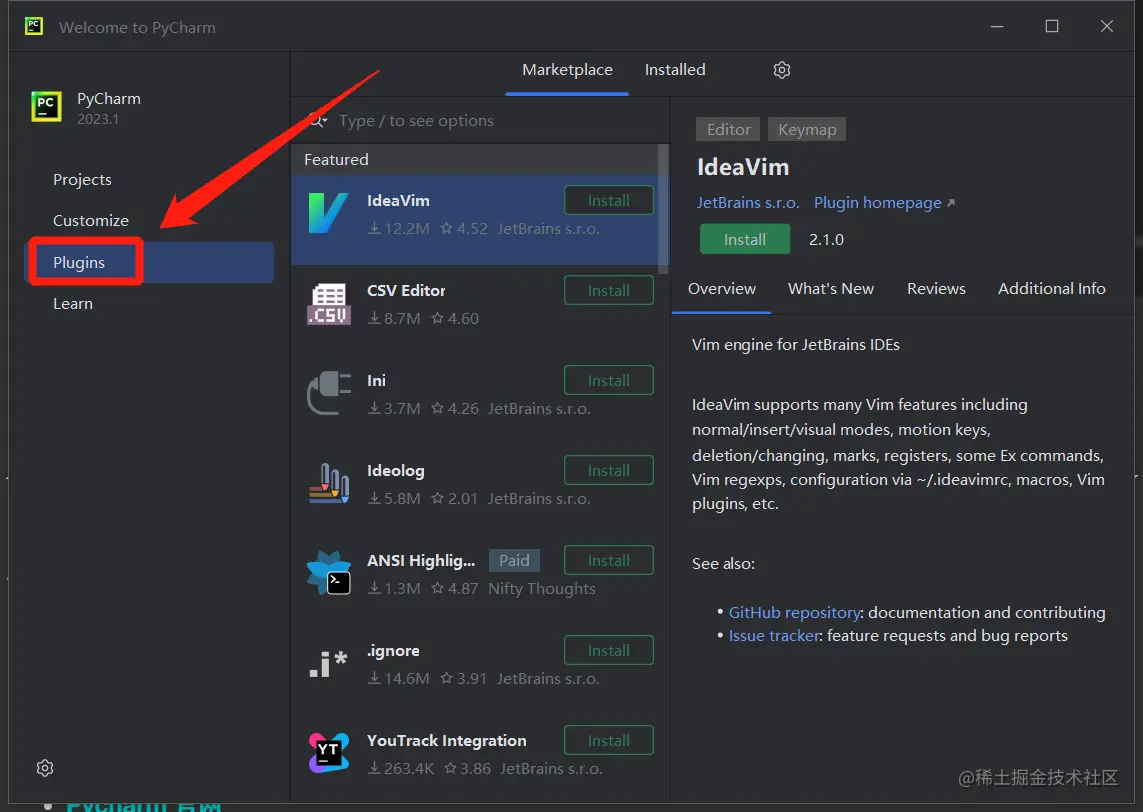Click the PyCharm title bar app icon
The height and width of the screenshot is (812, 1143).
(x=34, y=27)
